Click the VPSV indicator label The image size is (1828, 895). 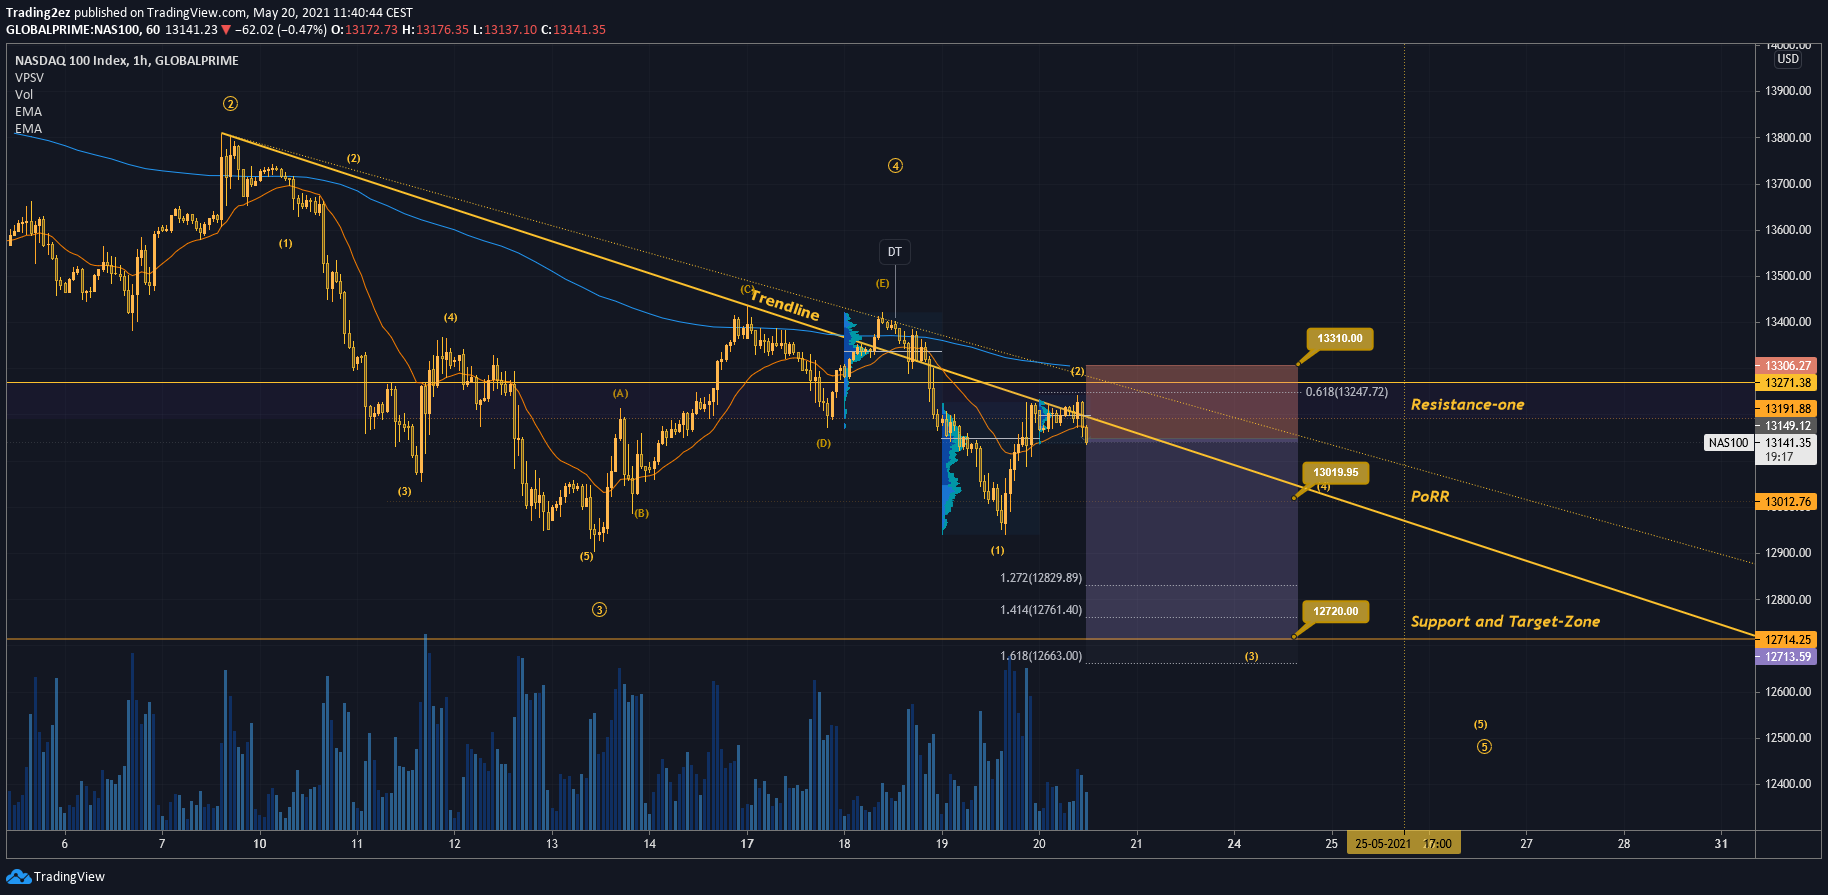pos(29,78)
